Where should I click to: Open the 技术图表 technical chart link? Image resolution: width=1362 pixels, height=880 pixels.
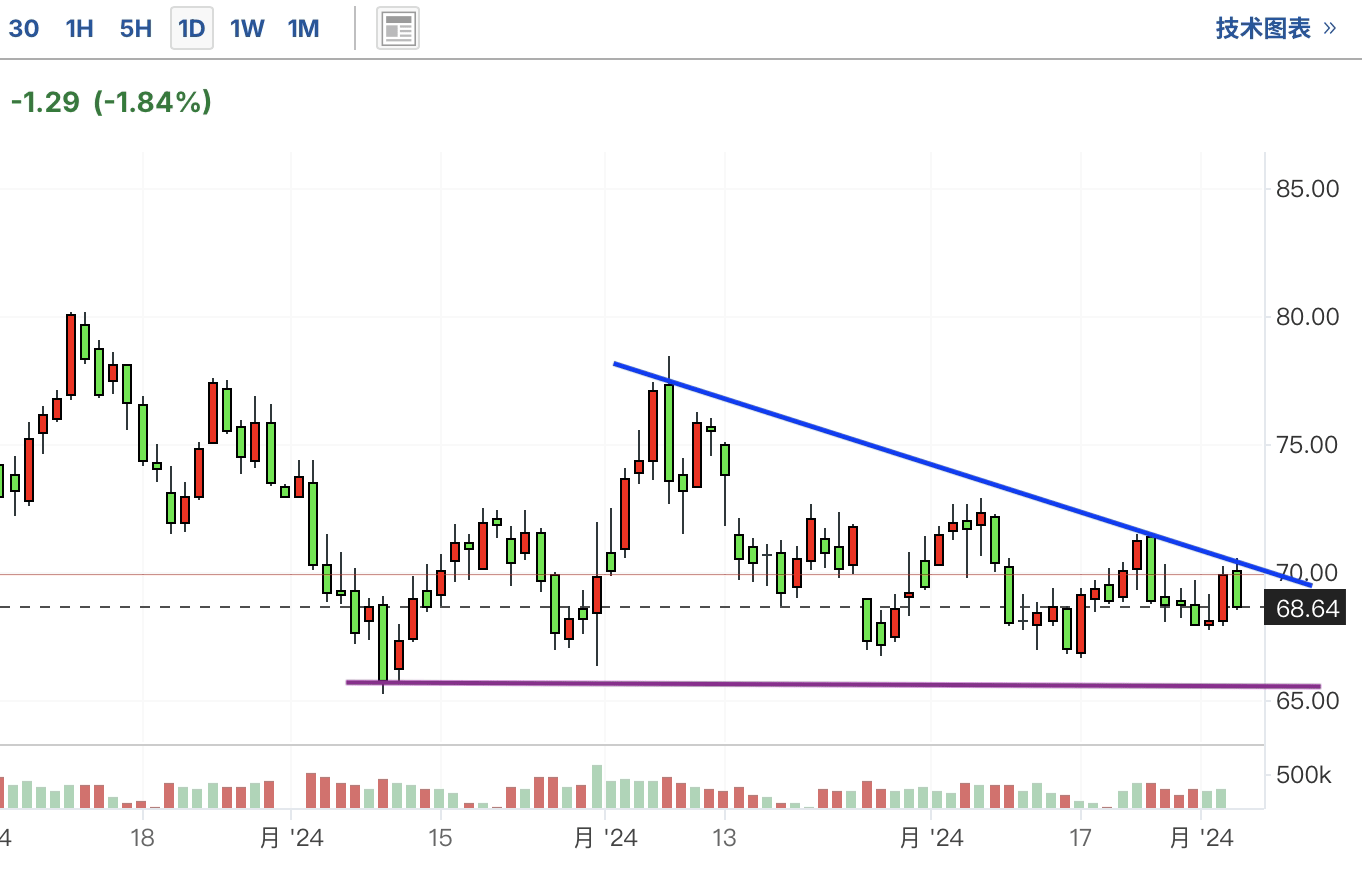tap(1276, 28)
